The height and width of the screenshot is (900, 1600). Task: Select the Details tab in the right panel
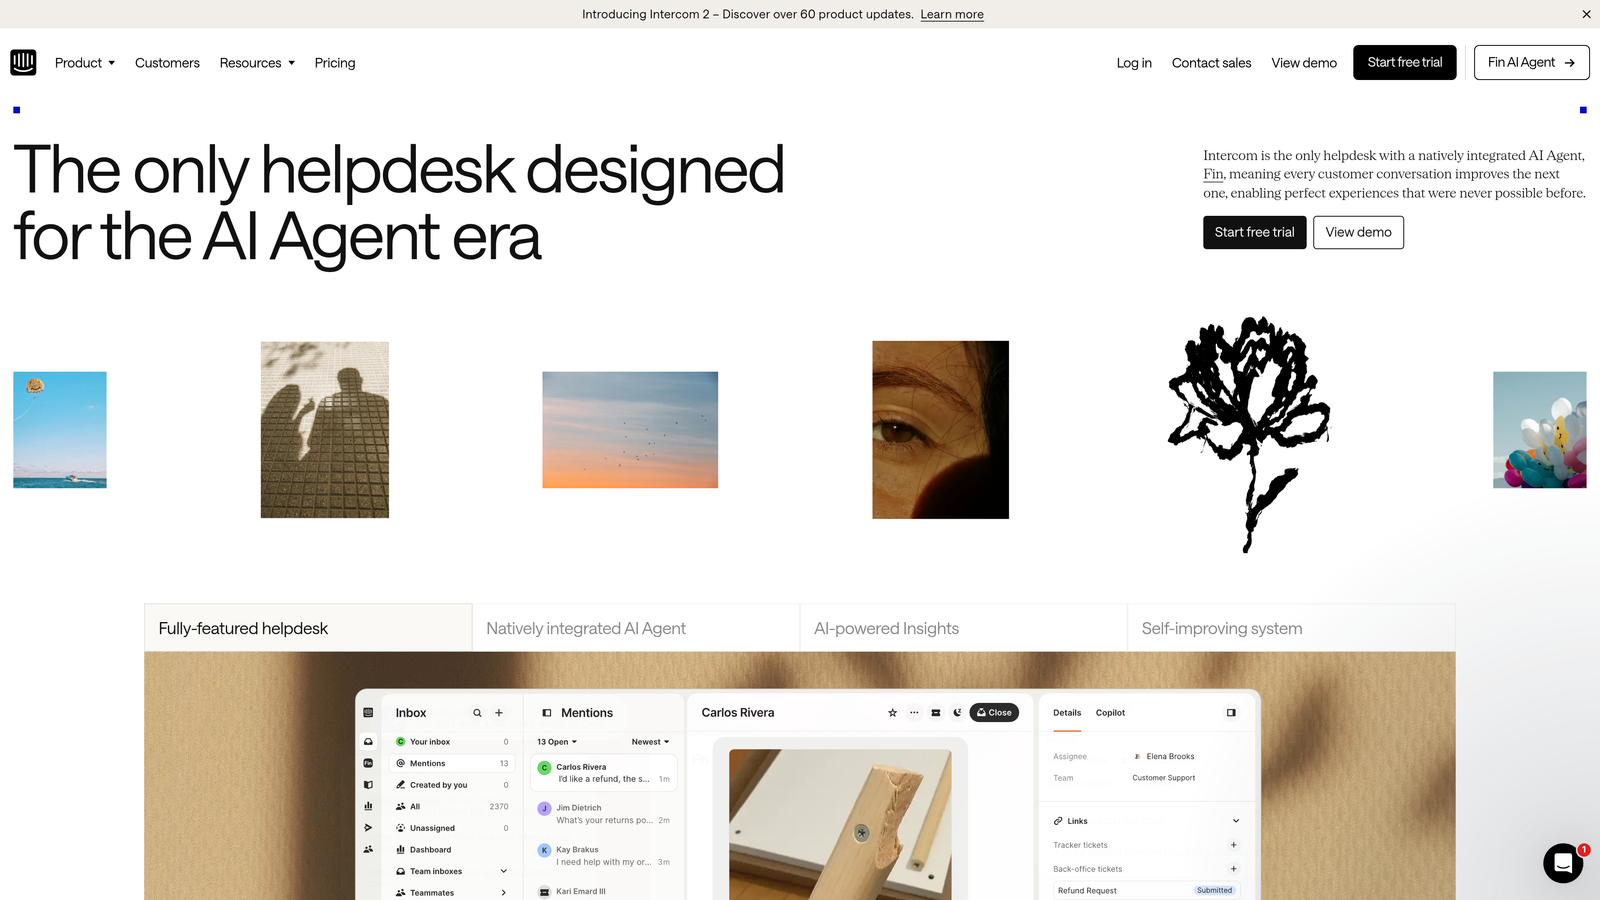(x=1067, y=713)
